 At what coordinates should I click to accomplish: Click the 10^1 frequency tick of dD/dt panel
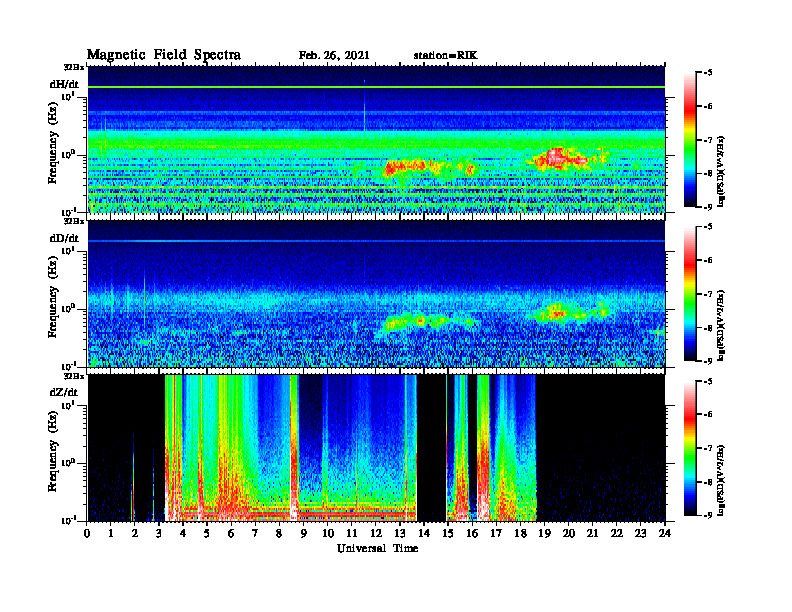[68, 250]
